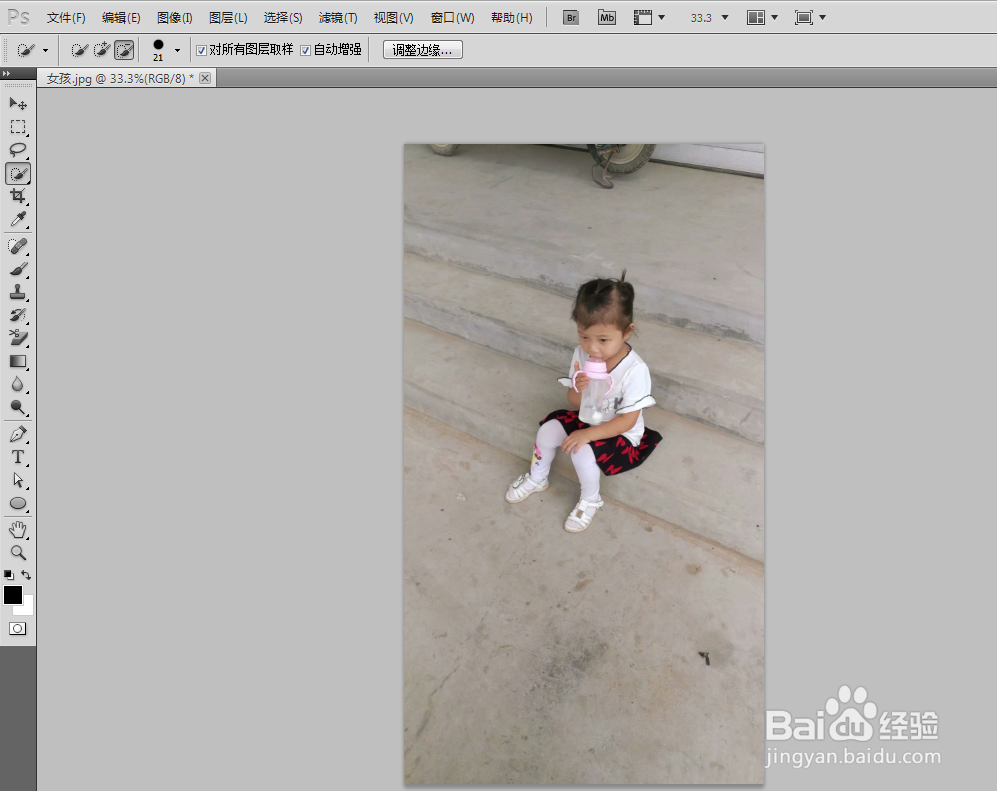
Task: Choose New Selection mode in options bar
Action: [x=79, y=50]
